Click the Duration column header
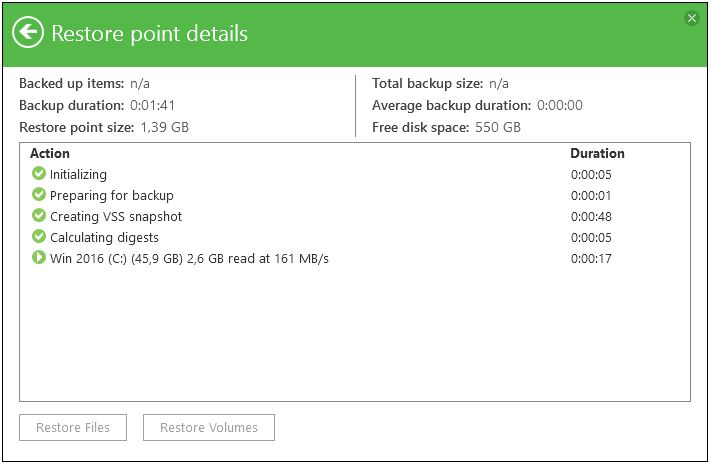 click(x=597, y=153)
